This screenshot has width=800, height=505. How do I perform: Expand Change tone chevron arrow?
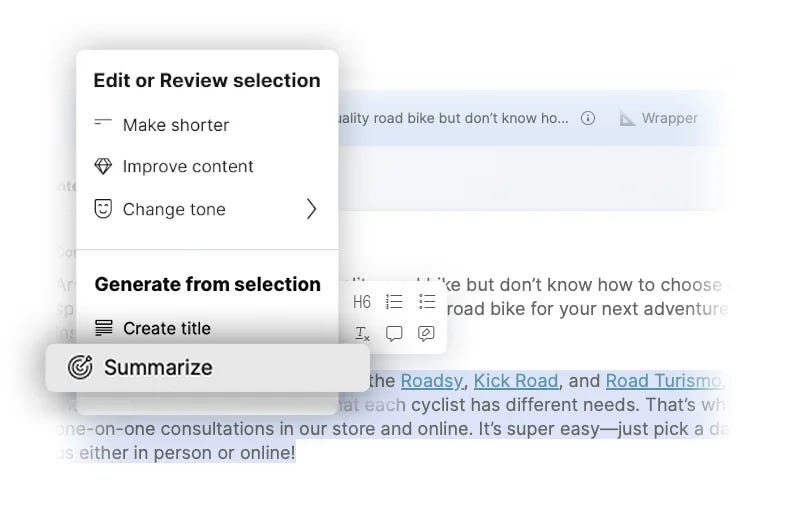point(311,209)
